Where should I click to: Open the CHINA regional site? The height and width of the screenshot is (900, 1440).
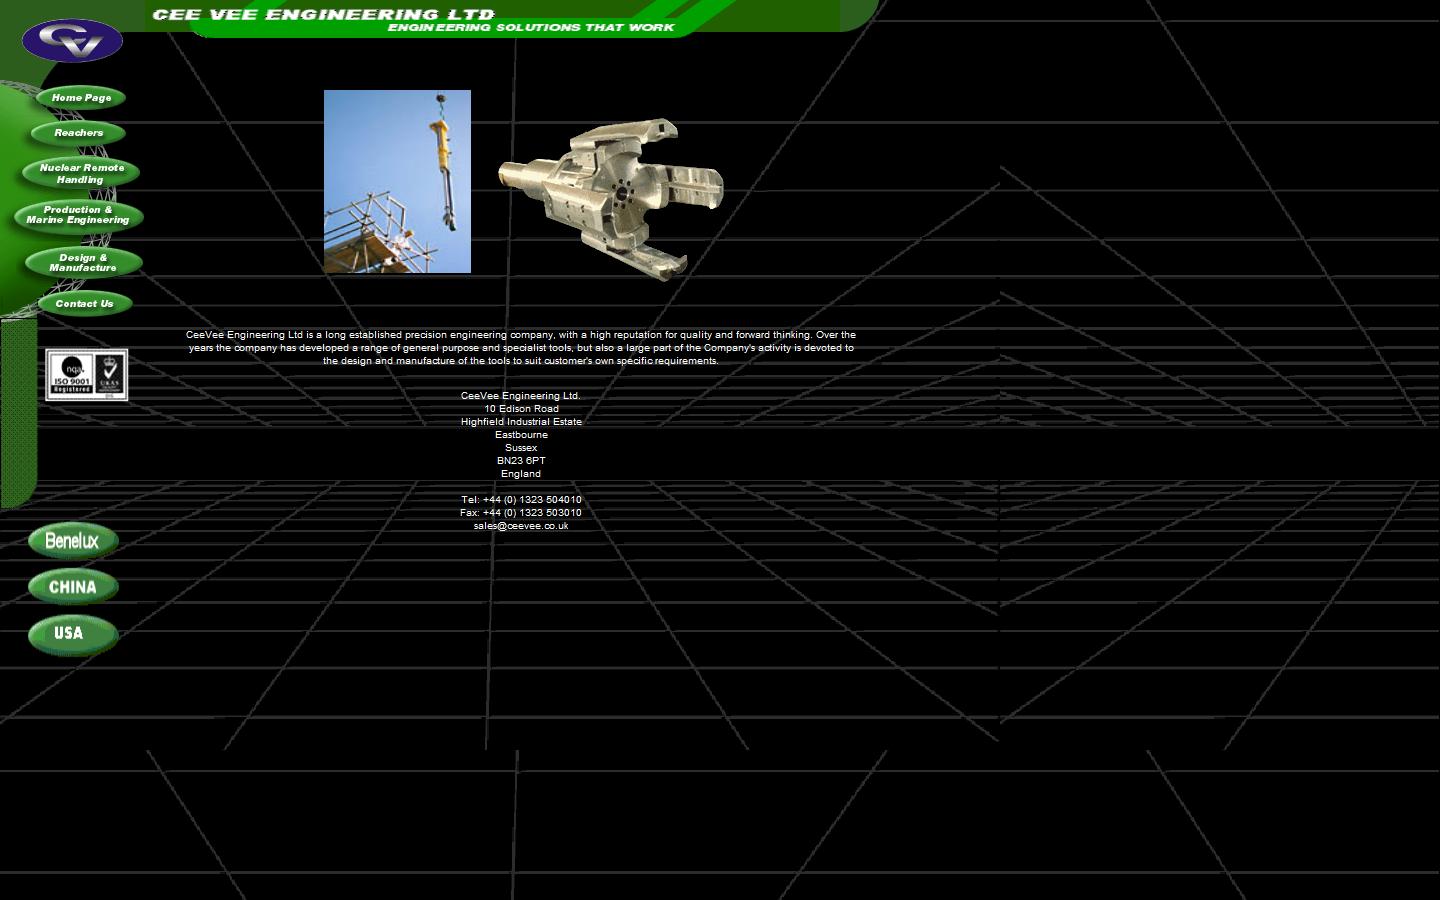pos(71,587)
